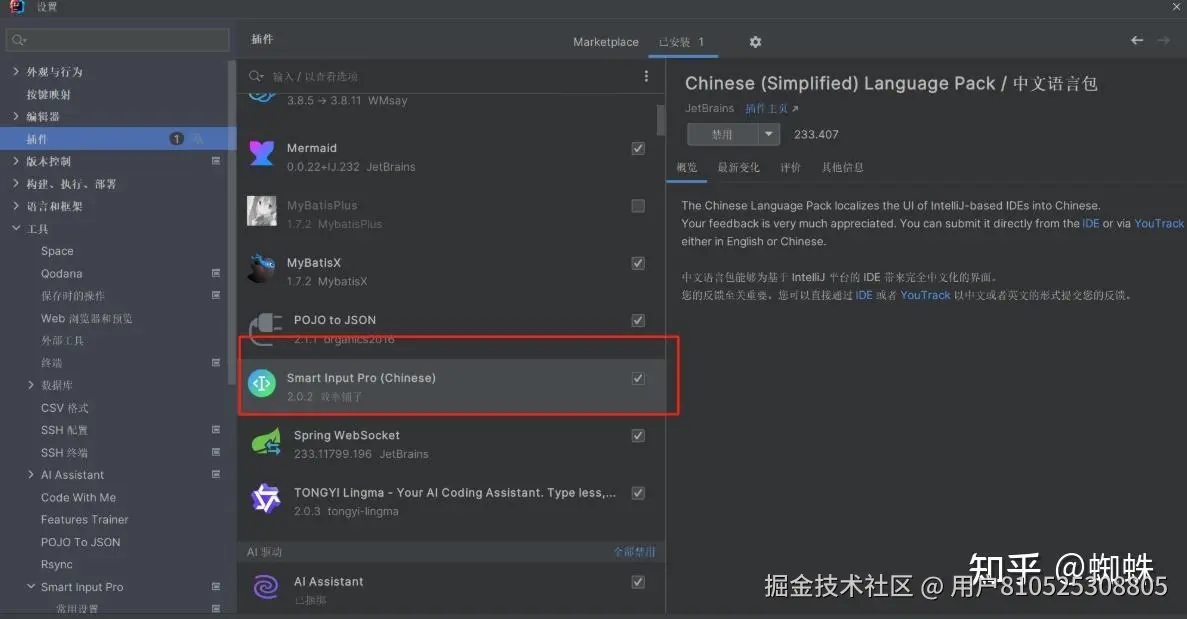Disable the Mermaid plugin checkbox
1187x619 pixels.
tap(638, 148)
